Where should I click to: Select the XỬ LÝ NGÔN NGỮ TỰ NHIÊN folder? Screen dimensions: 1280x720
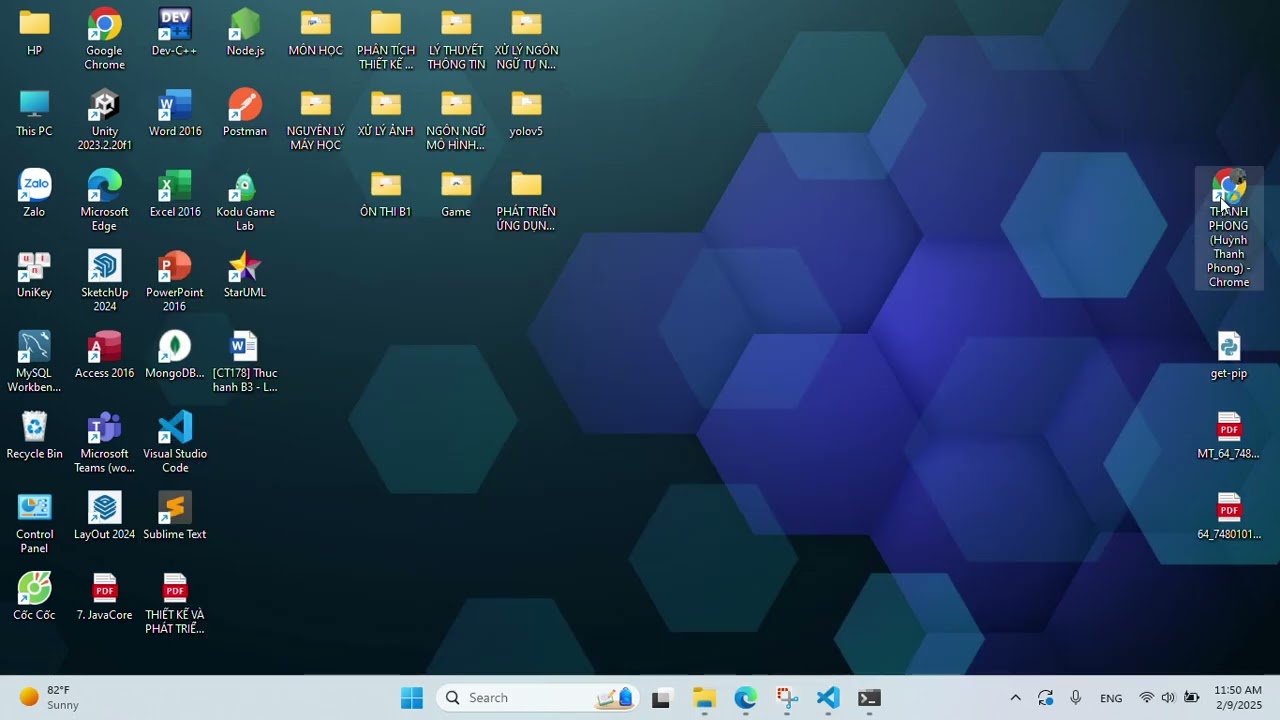click(526, 40)
